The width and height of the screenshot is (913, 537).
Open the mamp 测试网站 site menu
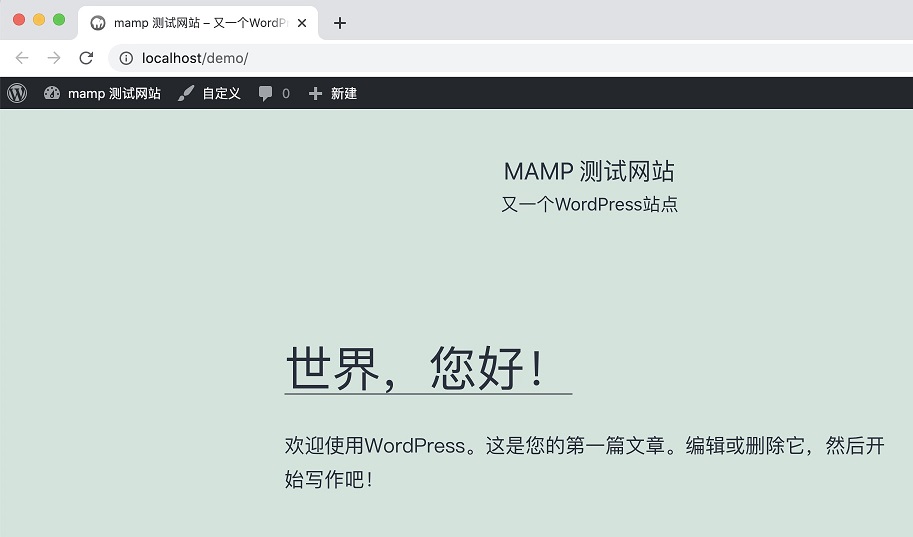coord(114,93)
